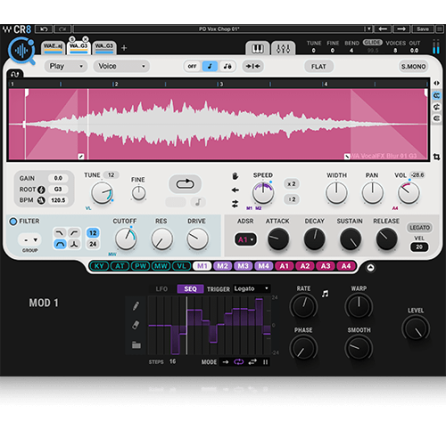Viewport: 446px width, 446px height.
Task: Detect root note icon next to ROOT
Action: pyautogui.click(x=41, y=190)
